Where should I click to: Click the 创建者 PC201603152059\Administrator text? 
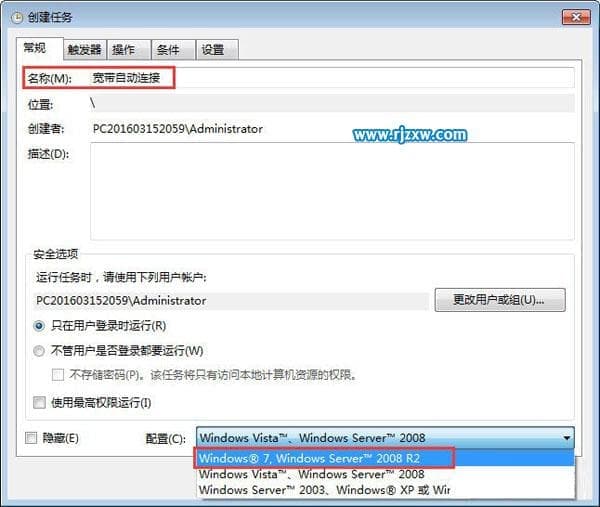tap(178, 129)
